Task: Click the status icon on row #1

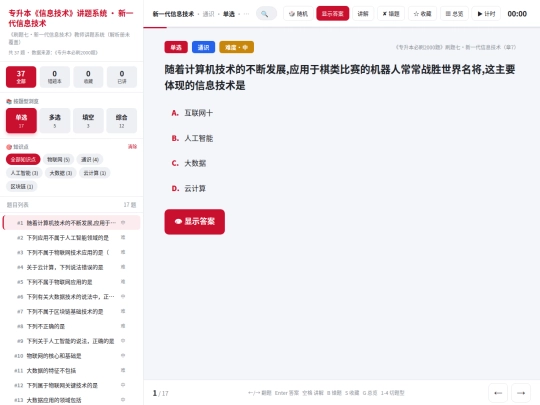Action: pyautogui.click(x=123, y=222)
